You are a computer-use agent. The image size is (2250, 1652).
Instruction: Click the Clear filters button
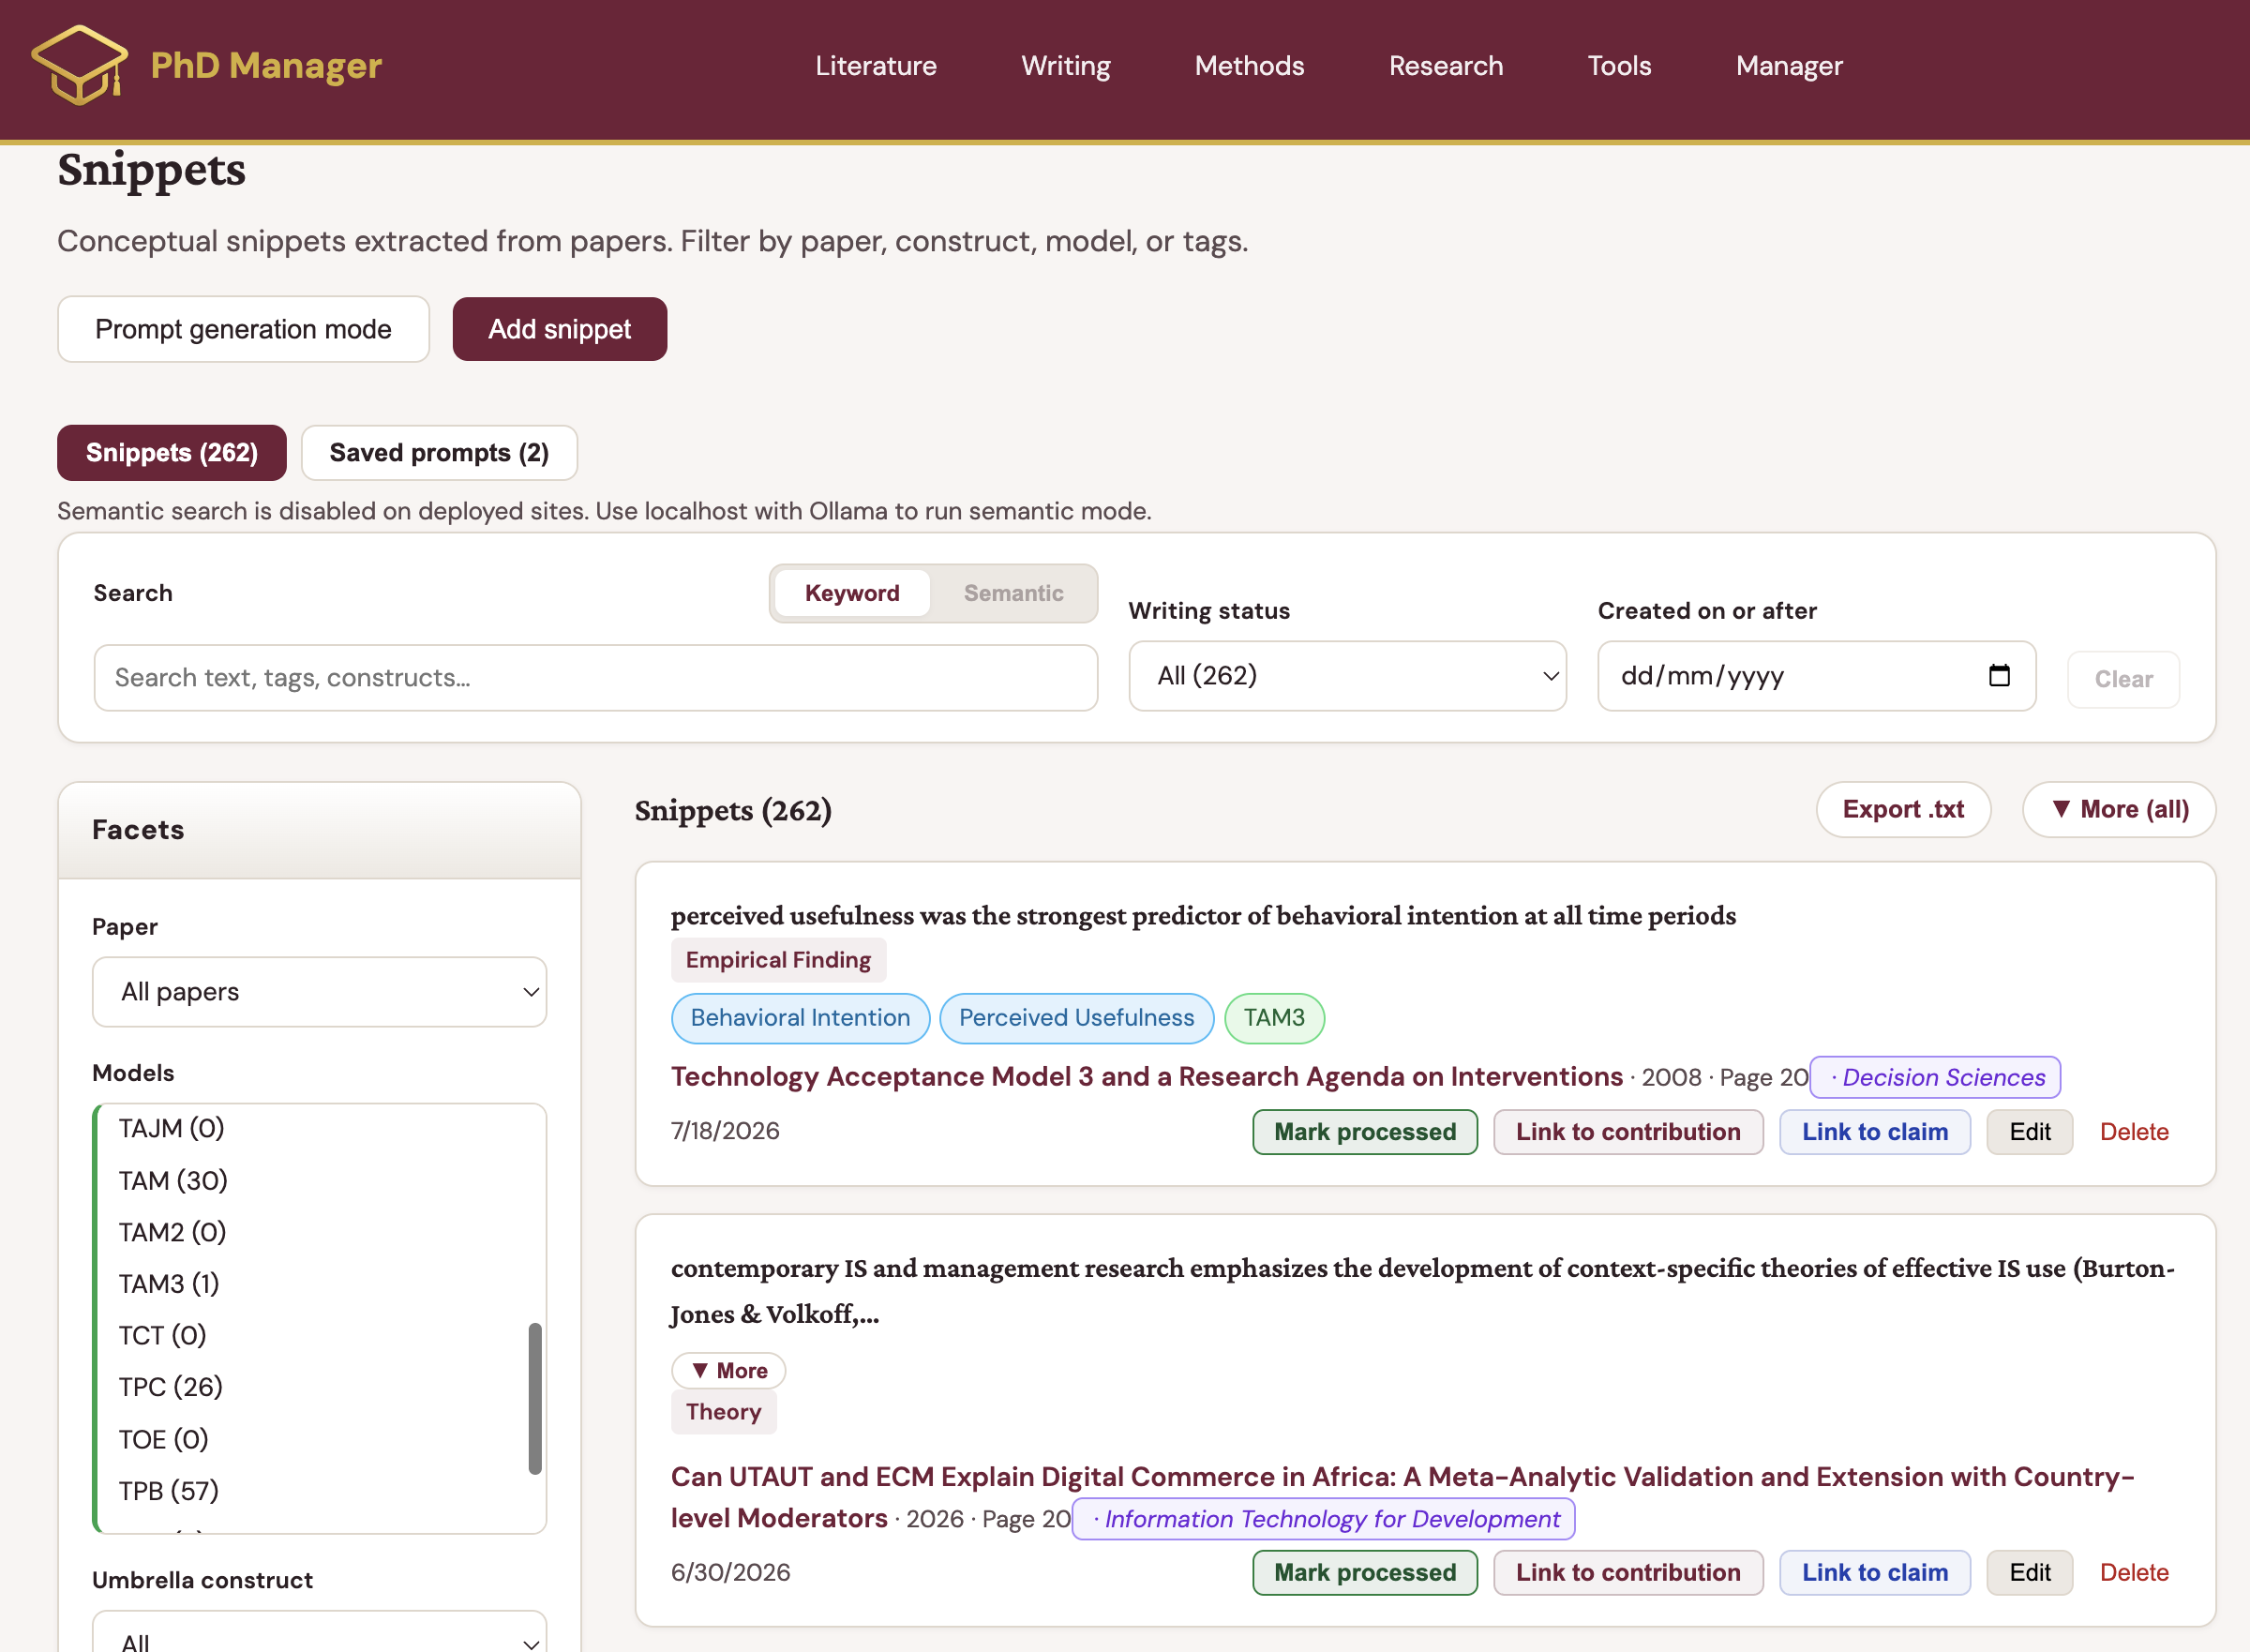point(2122,680)
